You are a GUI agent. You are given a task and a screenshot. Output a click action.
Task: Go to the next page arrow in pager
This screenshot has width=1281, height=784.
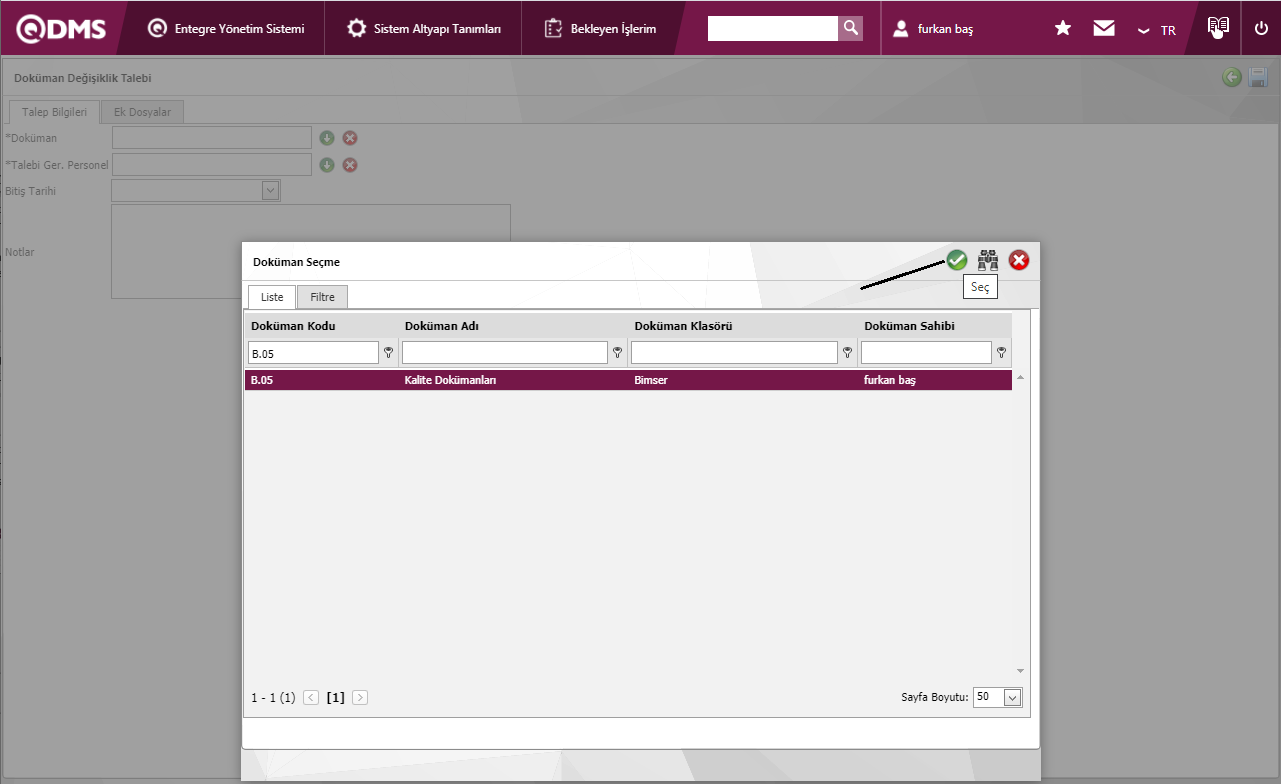[360, 697]
